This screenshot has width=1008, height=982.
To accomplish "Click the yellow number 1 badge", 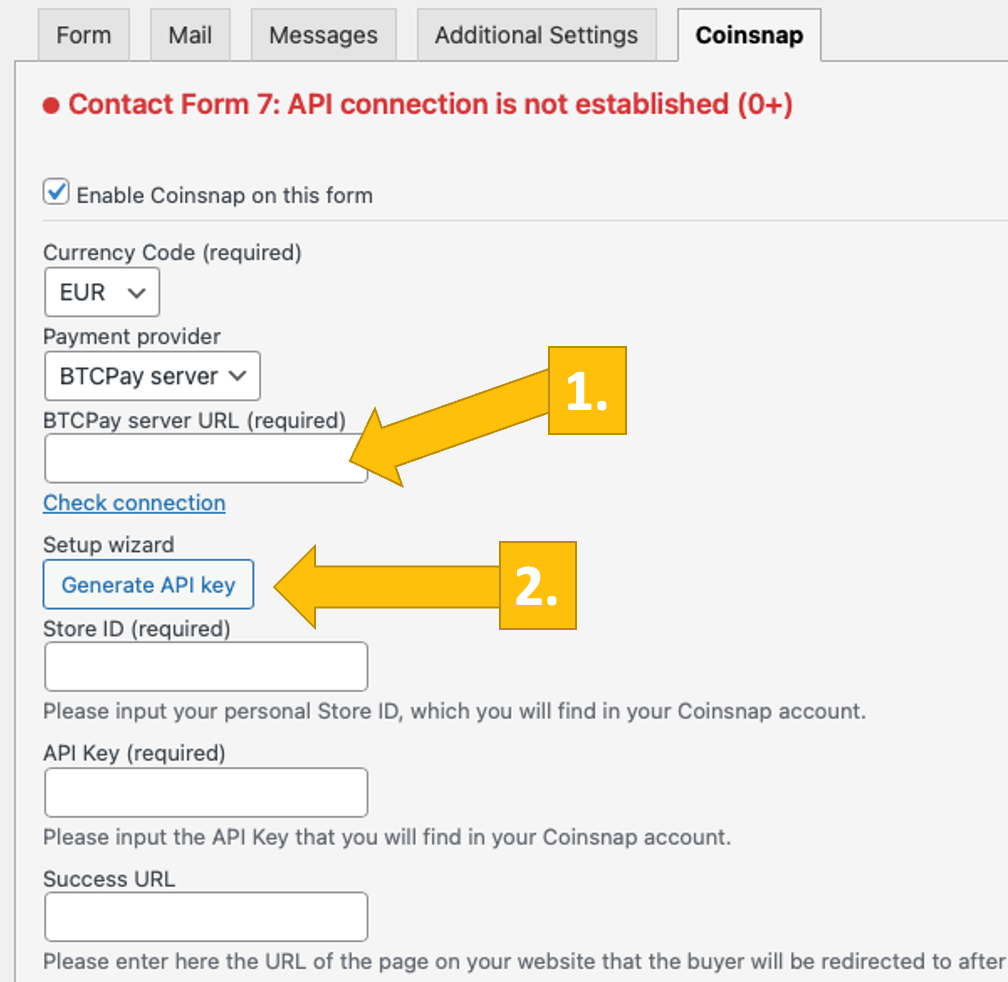I will pos(587,391).
